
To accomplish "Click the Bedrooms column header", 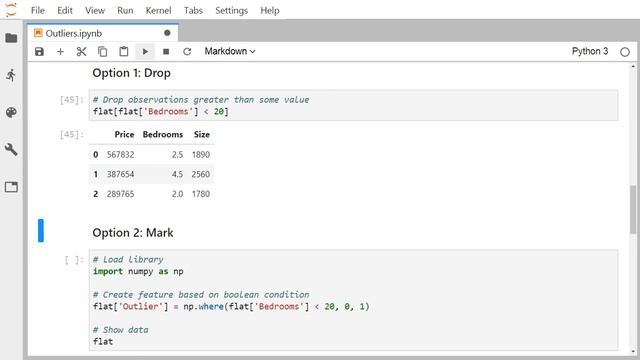I will (x=162, y=134).
